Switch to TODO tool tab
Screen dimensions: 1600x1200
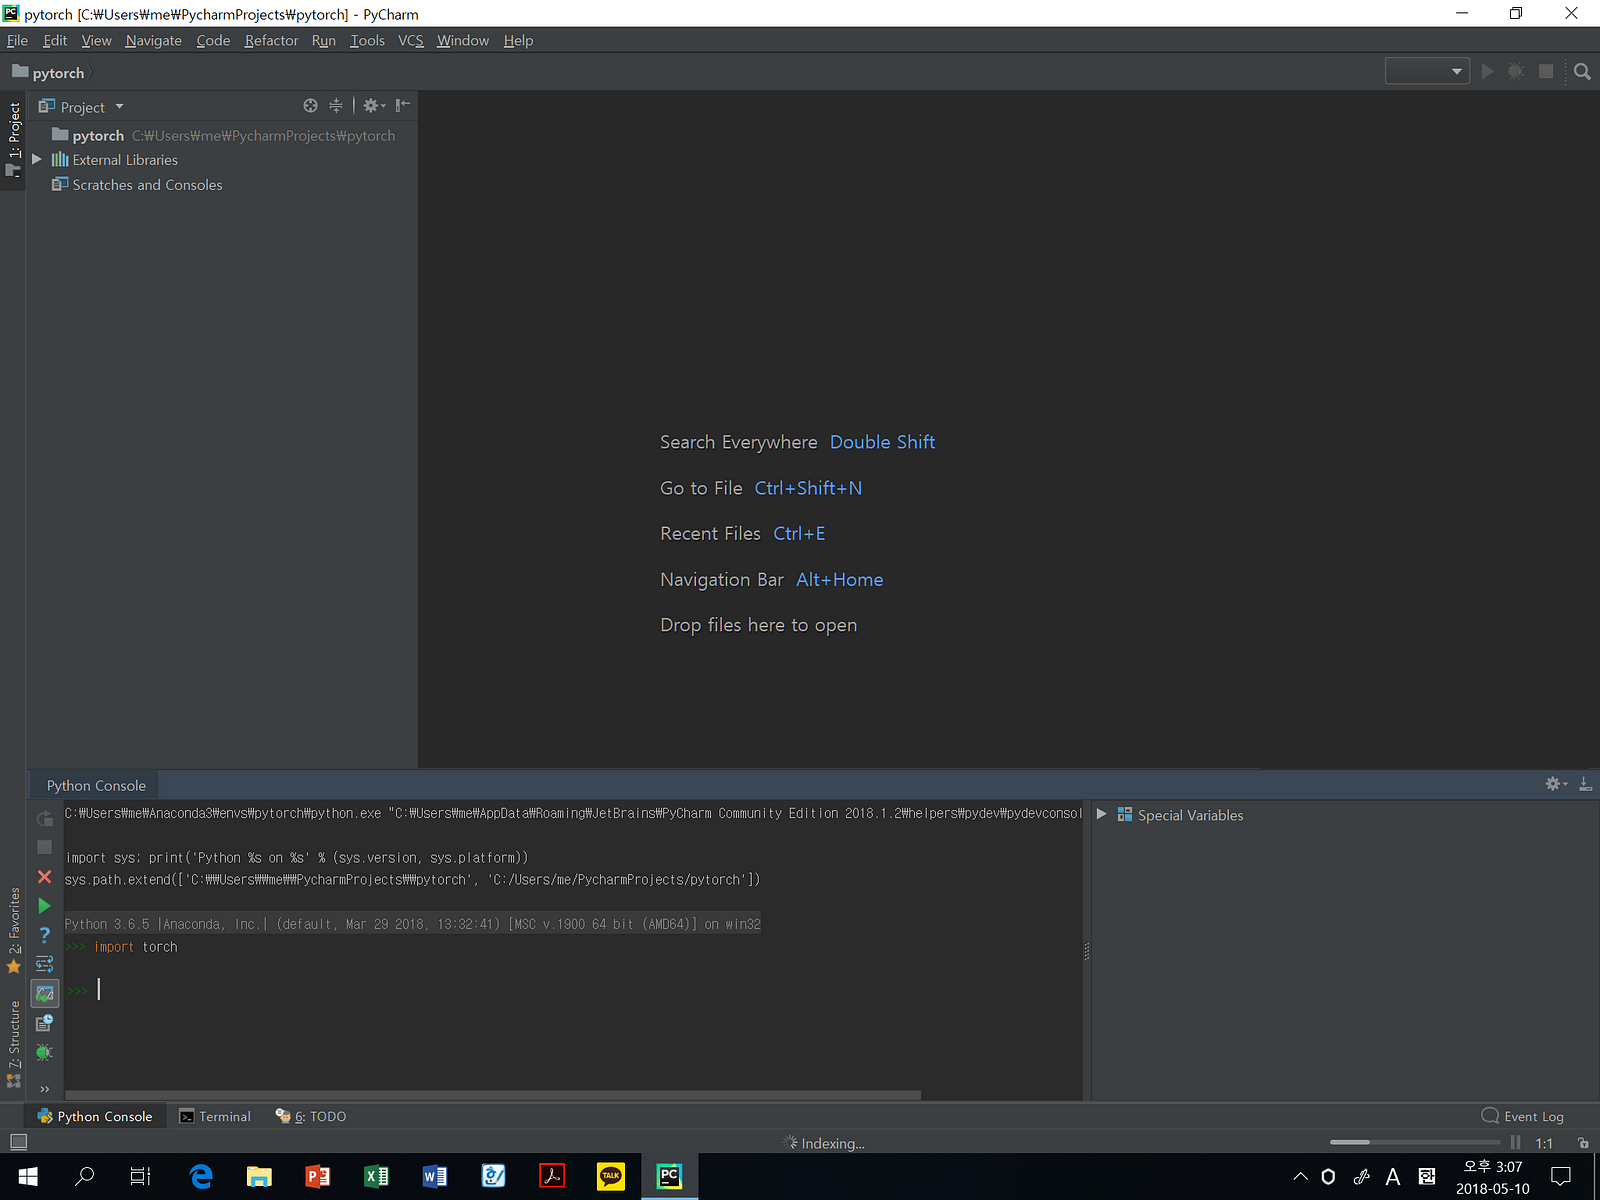[x=311, y=1116]
